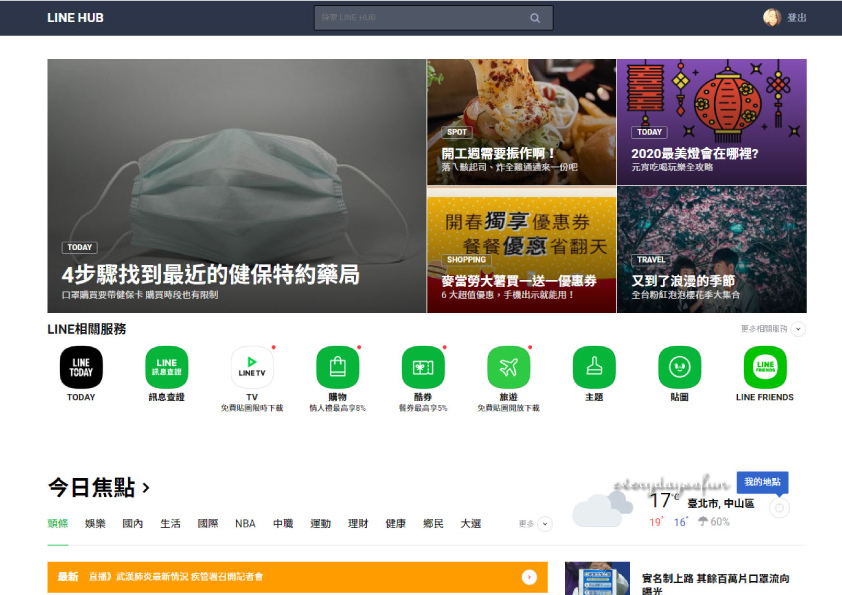This screenshot has height=595, width=842.
Task: Click the LINE HUB logo
Action: click(x=75, y=18)
